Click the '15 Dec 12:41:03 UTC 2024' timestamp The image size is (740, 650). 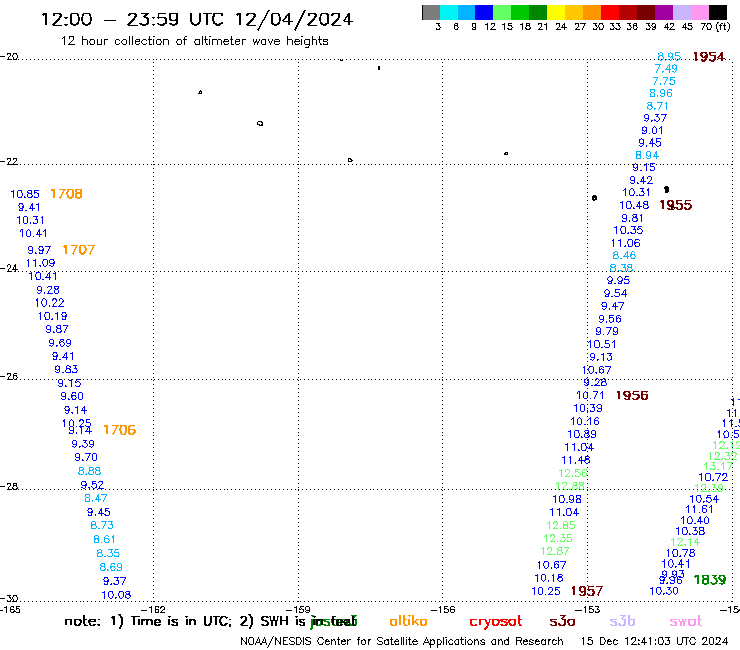[x=654, y=641]
